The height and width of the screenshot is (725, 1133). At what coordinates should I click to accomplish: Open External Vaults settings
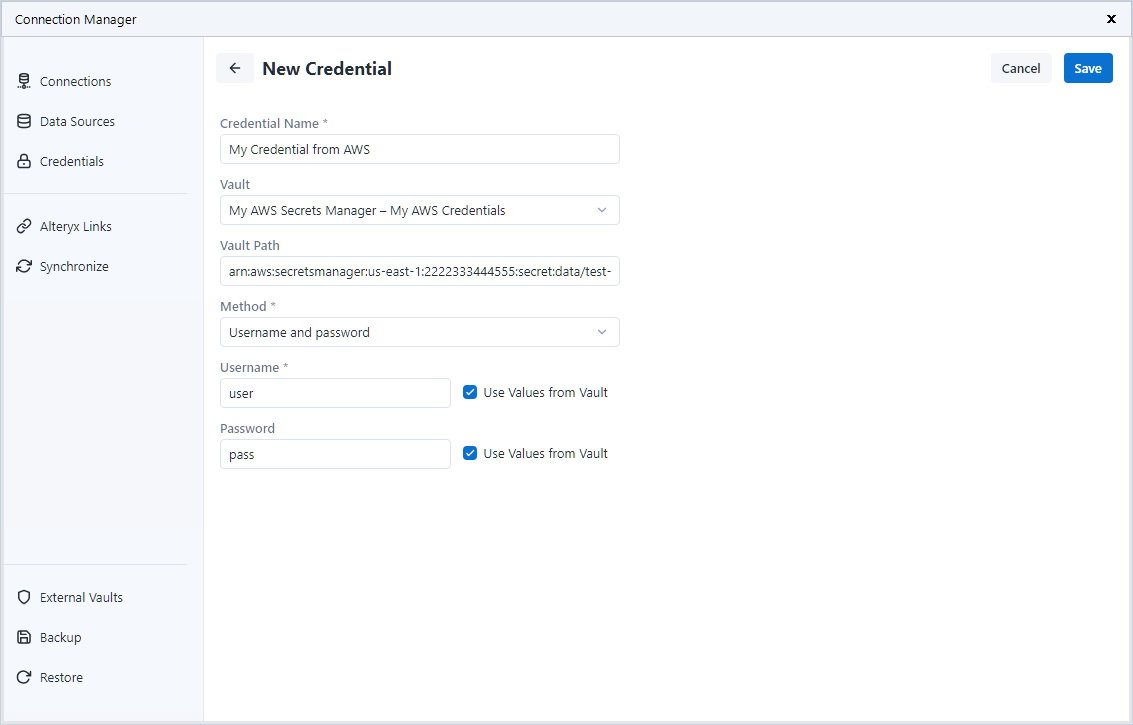[x=24, y=597]
